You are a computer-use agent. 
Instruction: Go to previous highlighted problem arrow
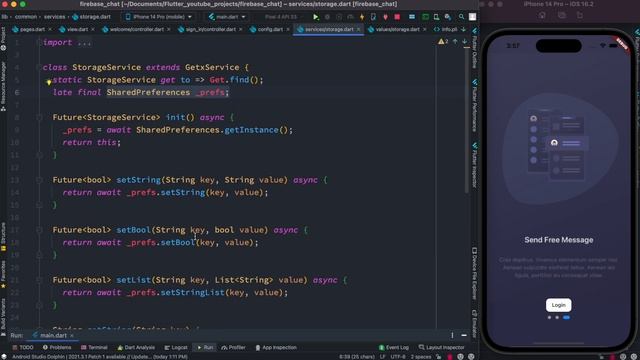pyautogui.click(x=455, y=41)
